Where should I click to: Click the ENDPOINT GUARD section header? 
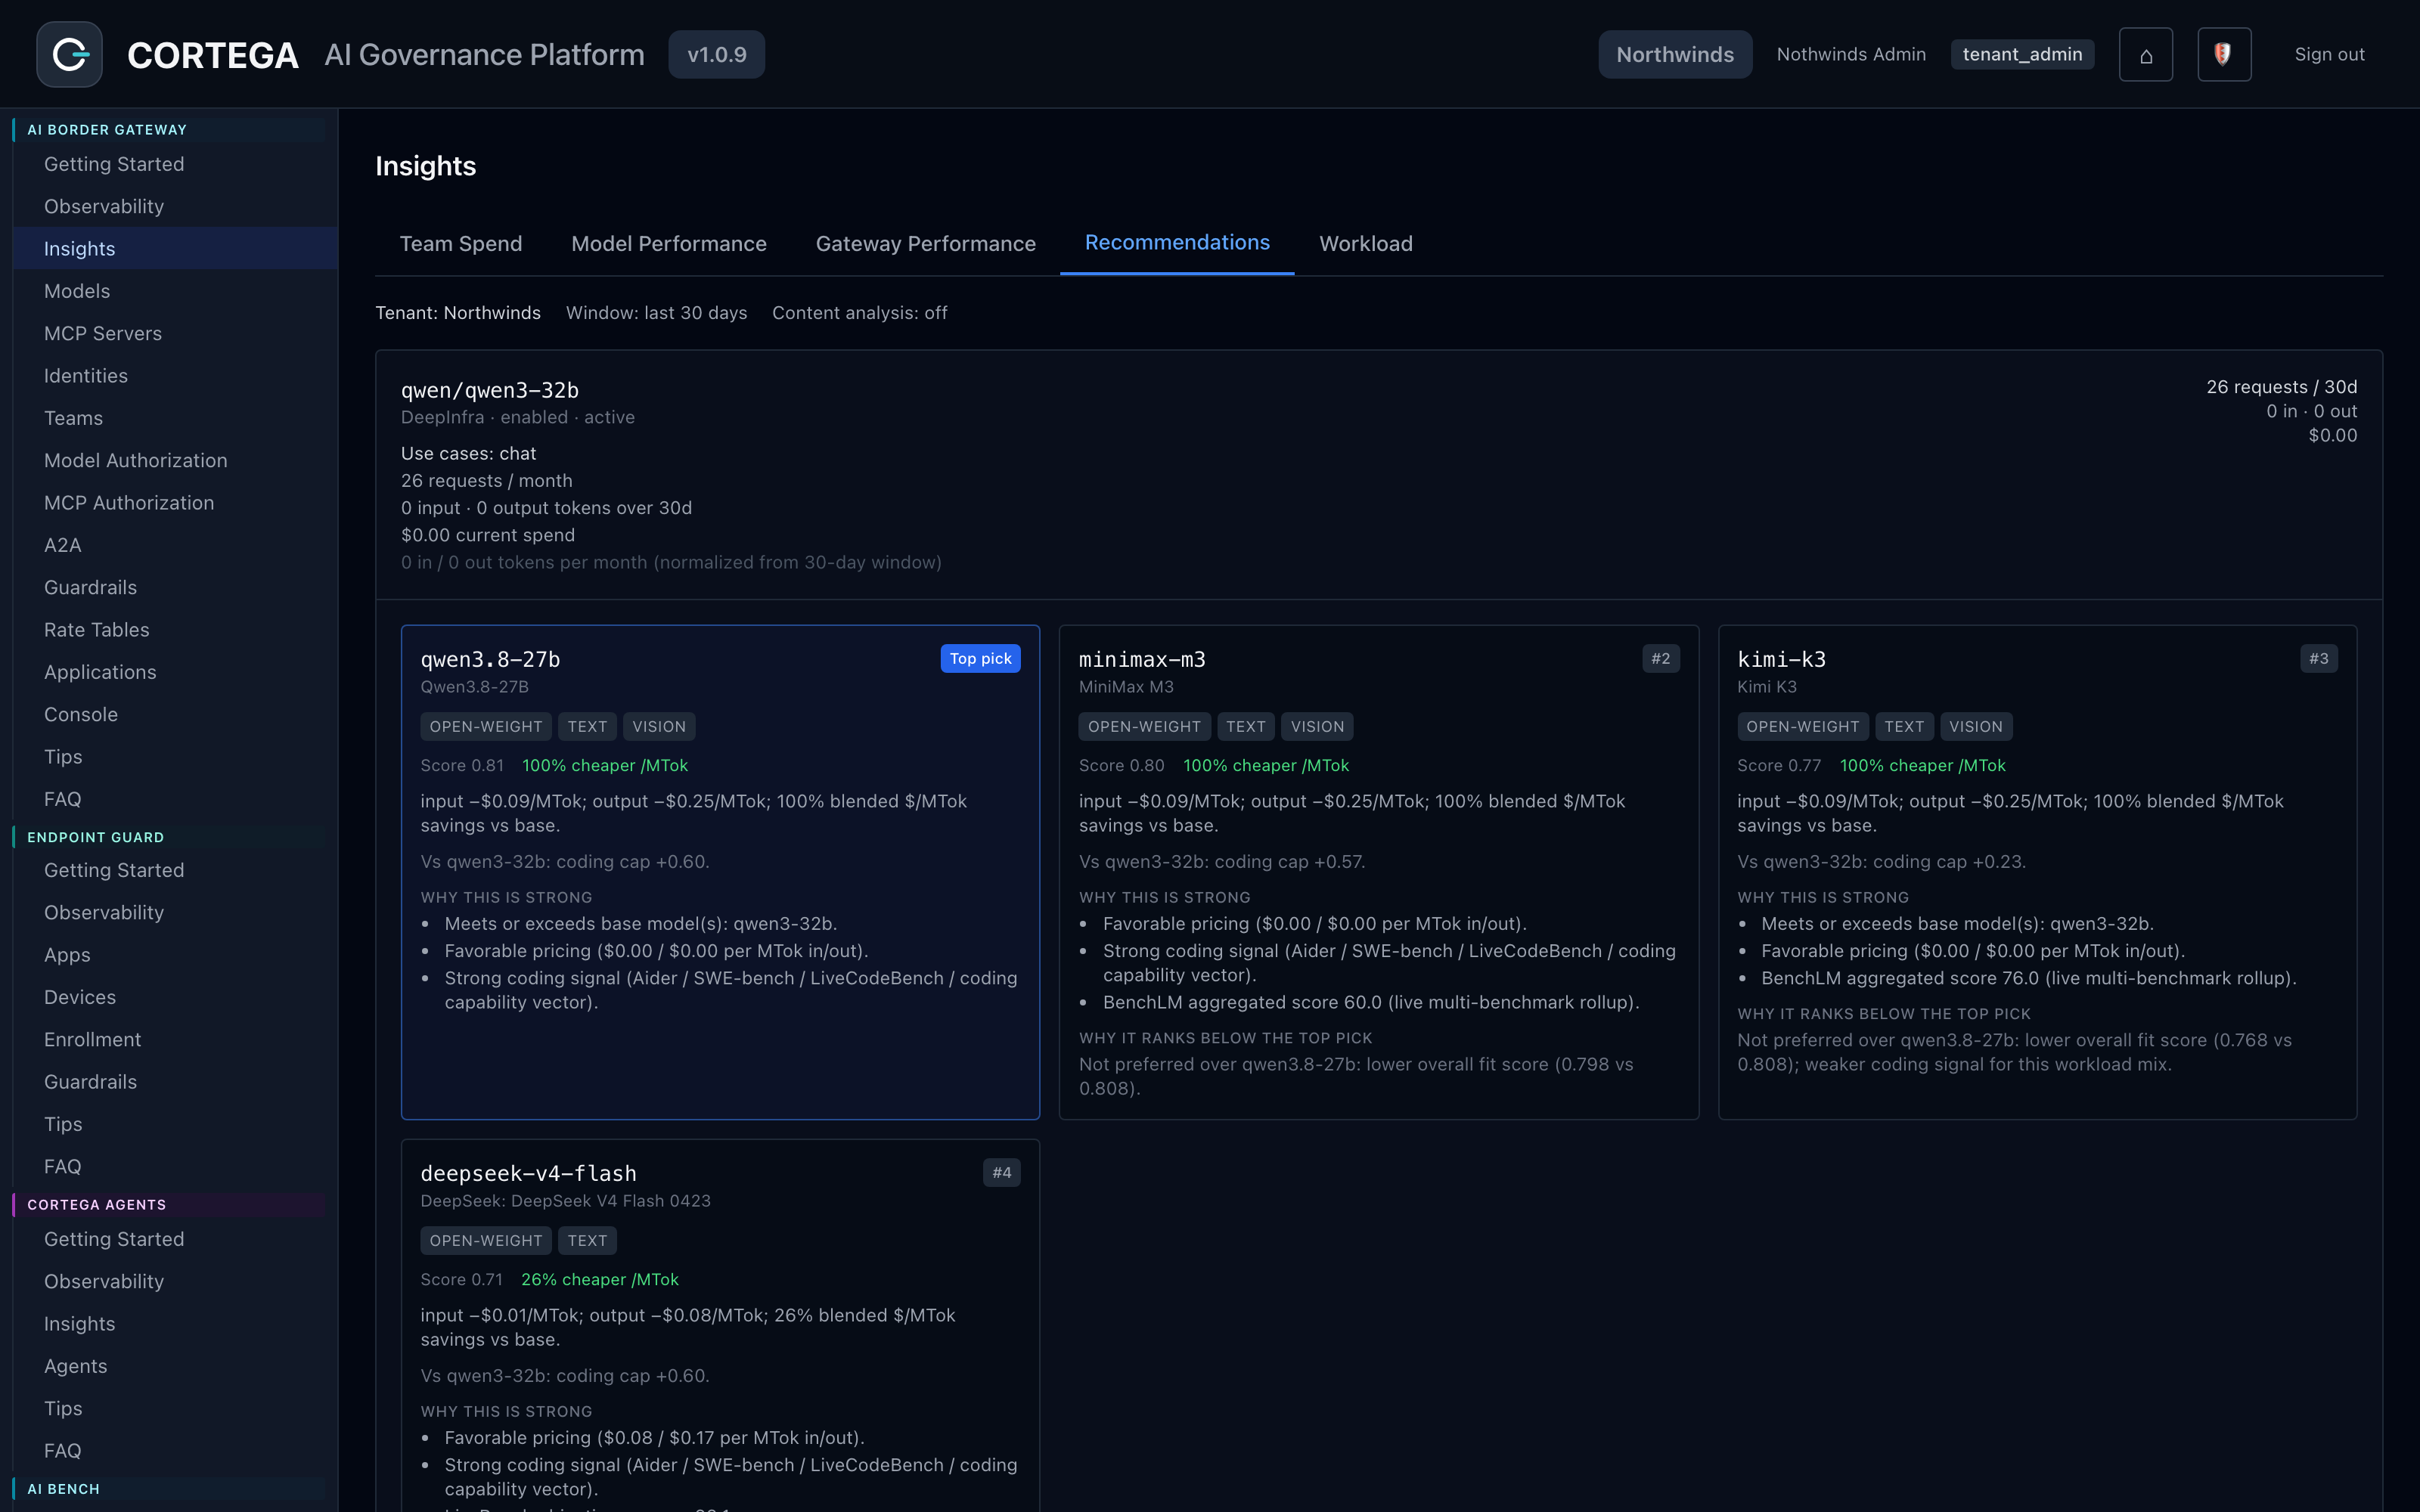(x=169, y=837)
